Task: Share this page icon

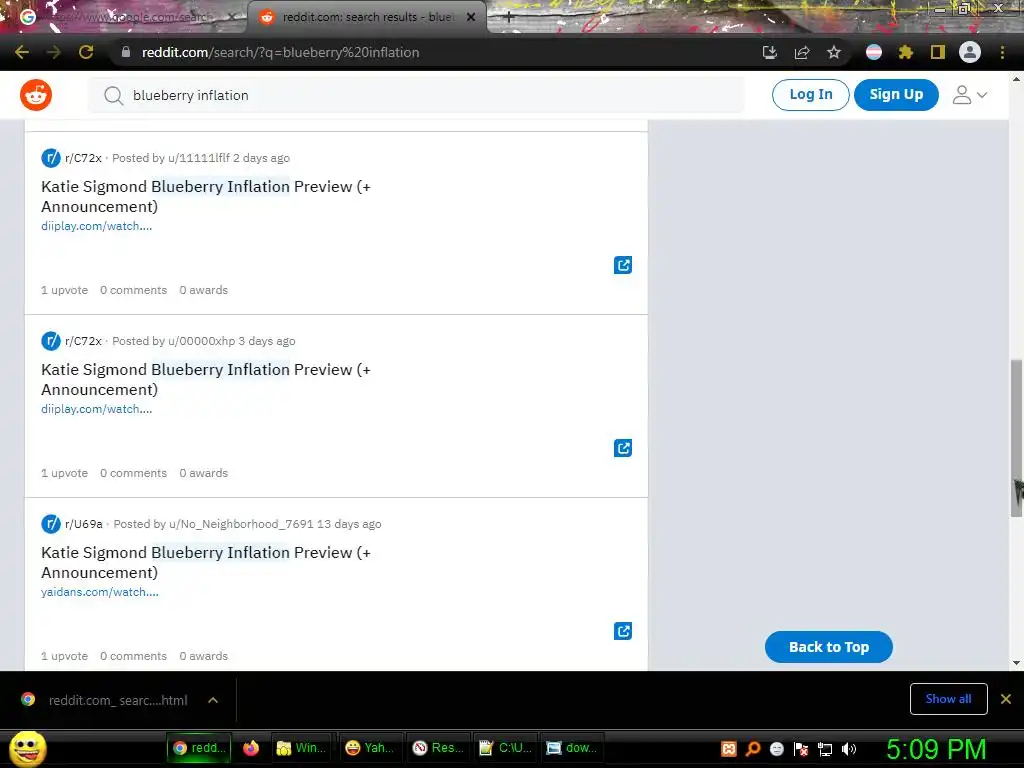Action: [x=802, y=52]
